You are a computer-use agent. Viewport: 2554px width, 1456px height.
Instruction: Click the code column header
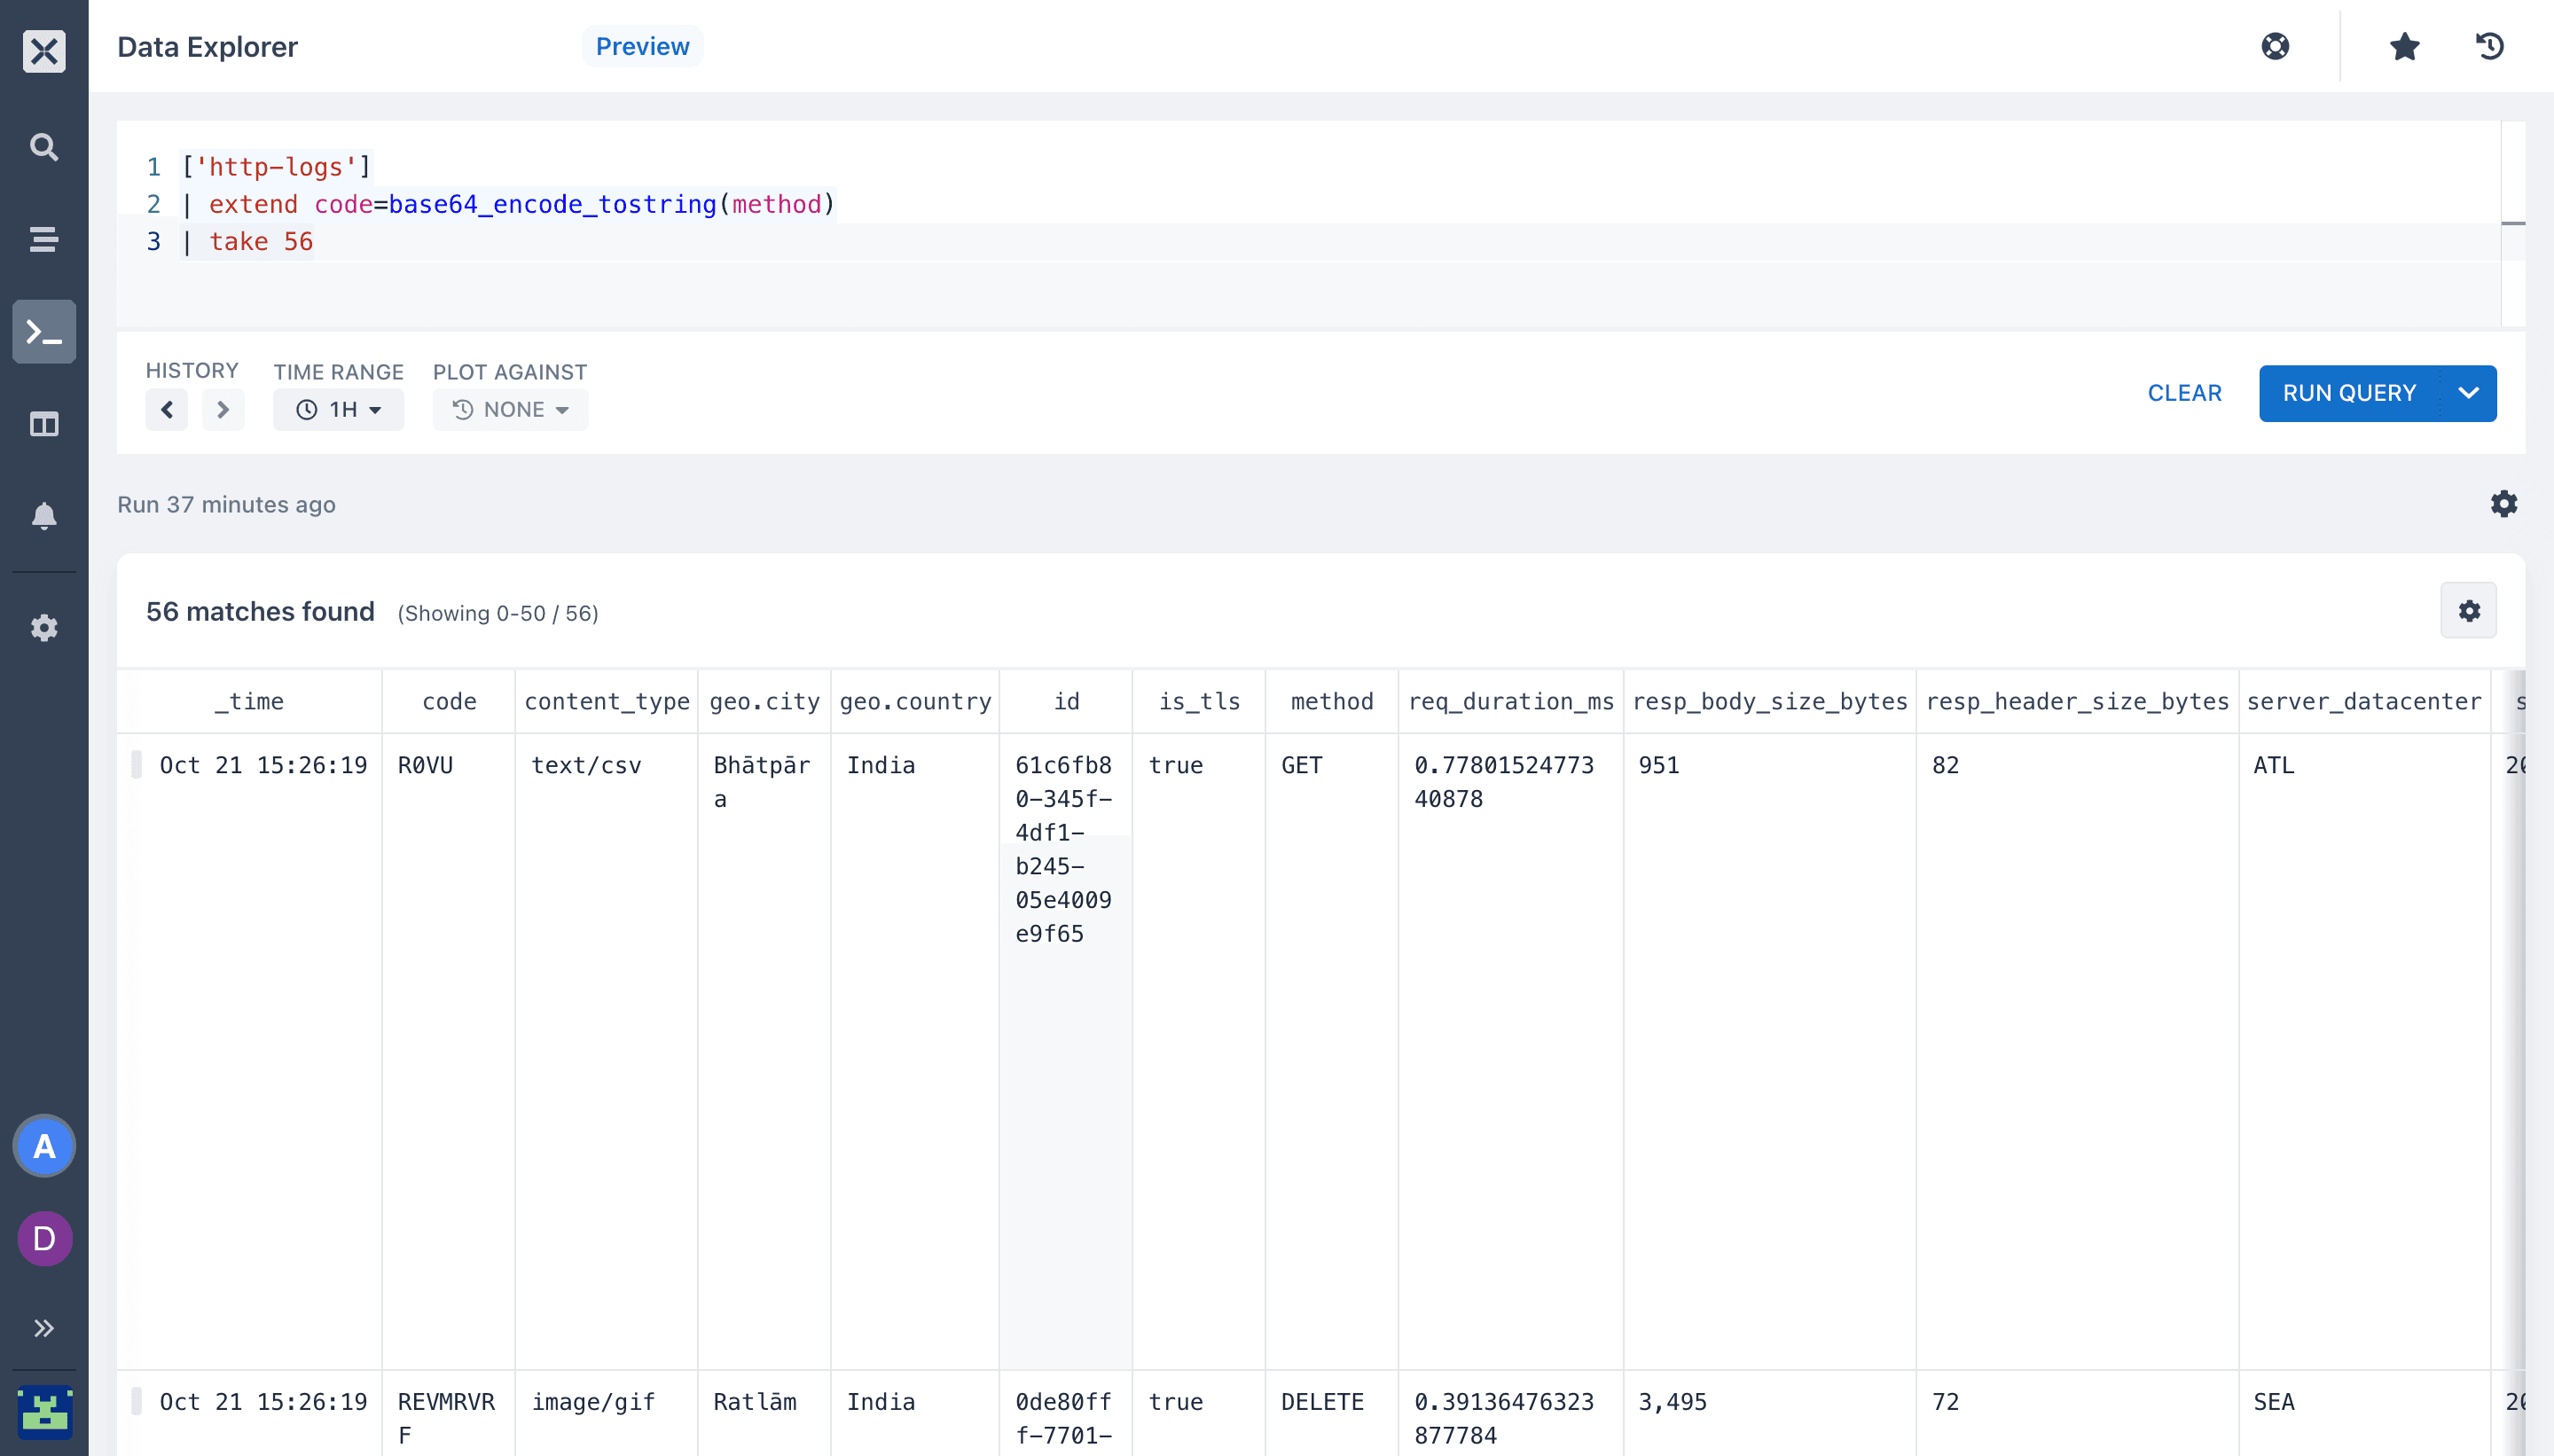pos(449,701)
